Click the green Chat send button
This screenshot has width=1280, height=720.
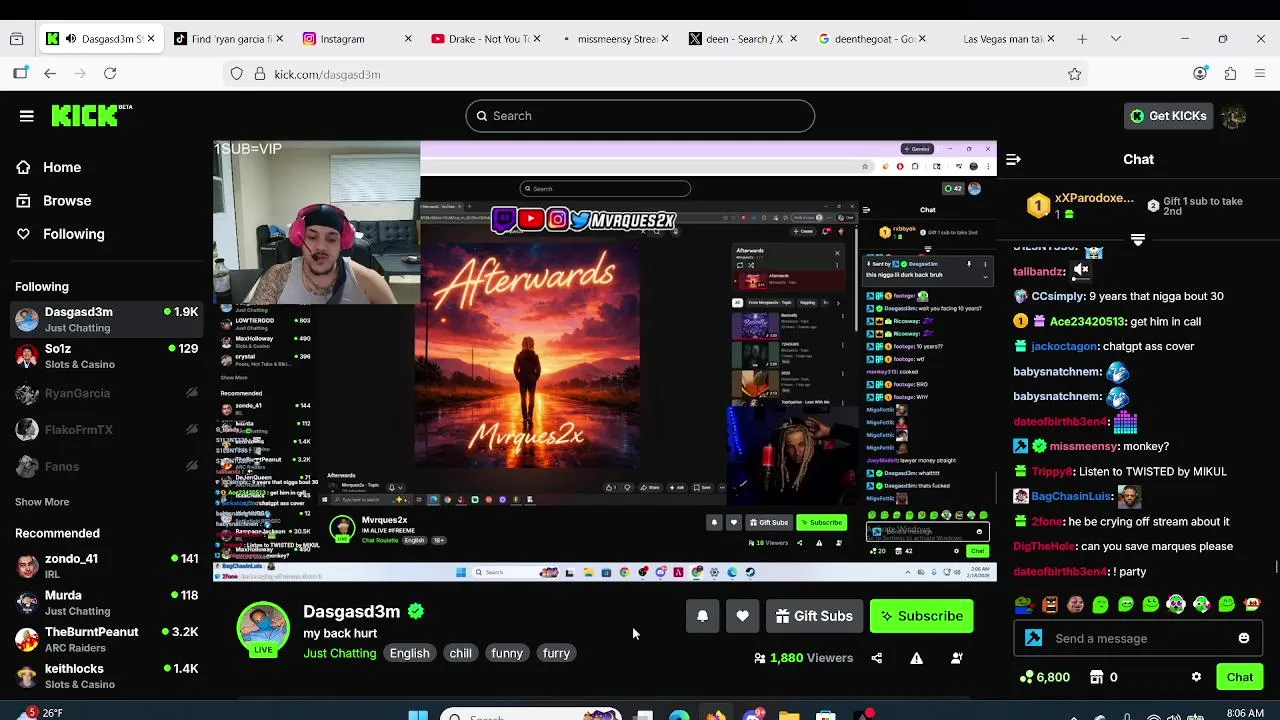pos(1240,677)
